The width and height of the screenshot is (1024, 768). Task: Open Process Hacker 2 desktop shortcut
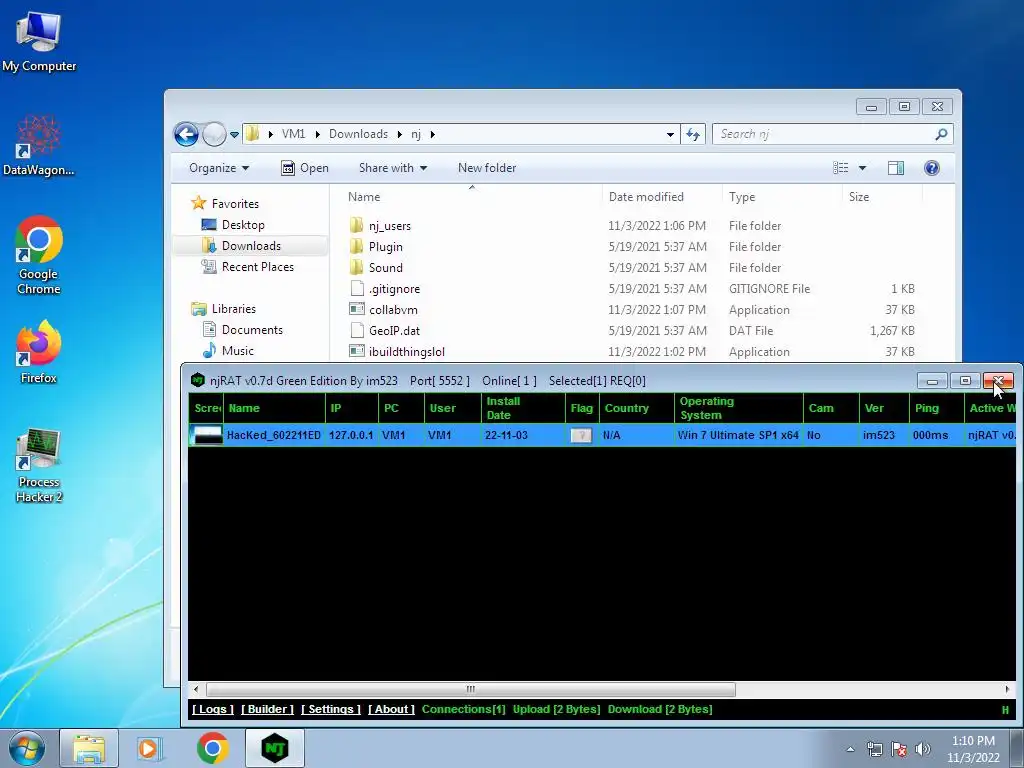pos(39,466)
